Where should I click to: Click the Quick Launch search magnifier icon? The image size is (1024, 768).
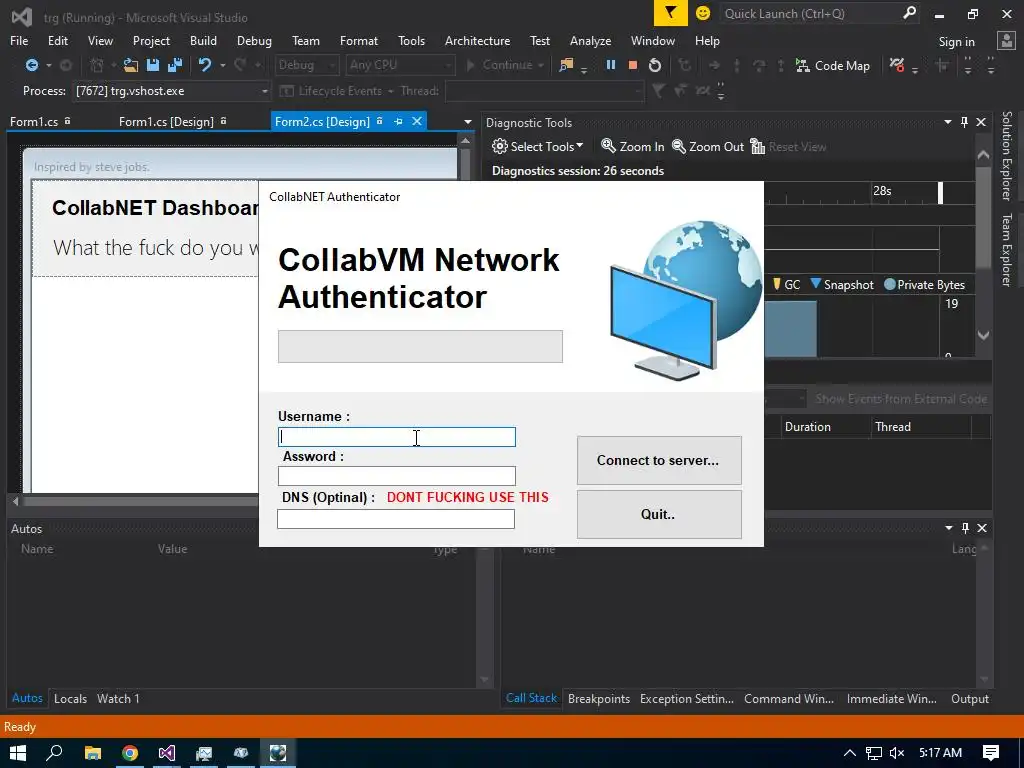click(x=909, y=13)
